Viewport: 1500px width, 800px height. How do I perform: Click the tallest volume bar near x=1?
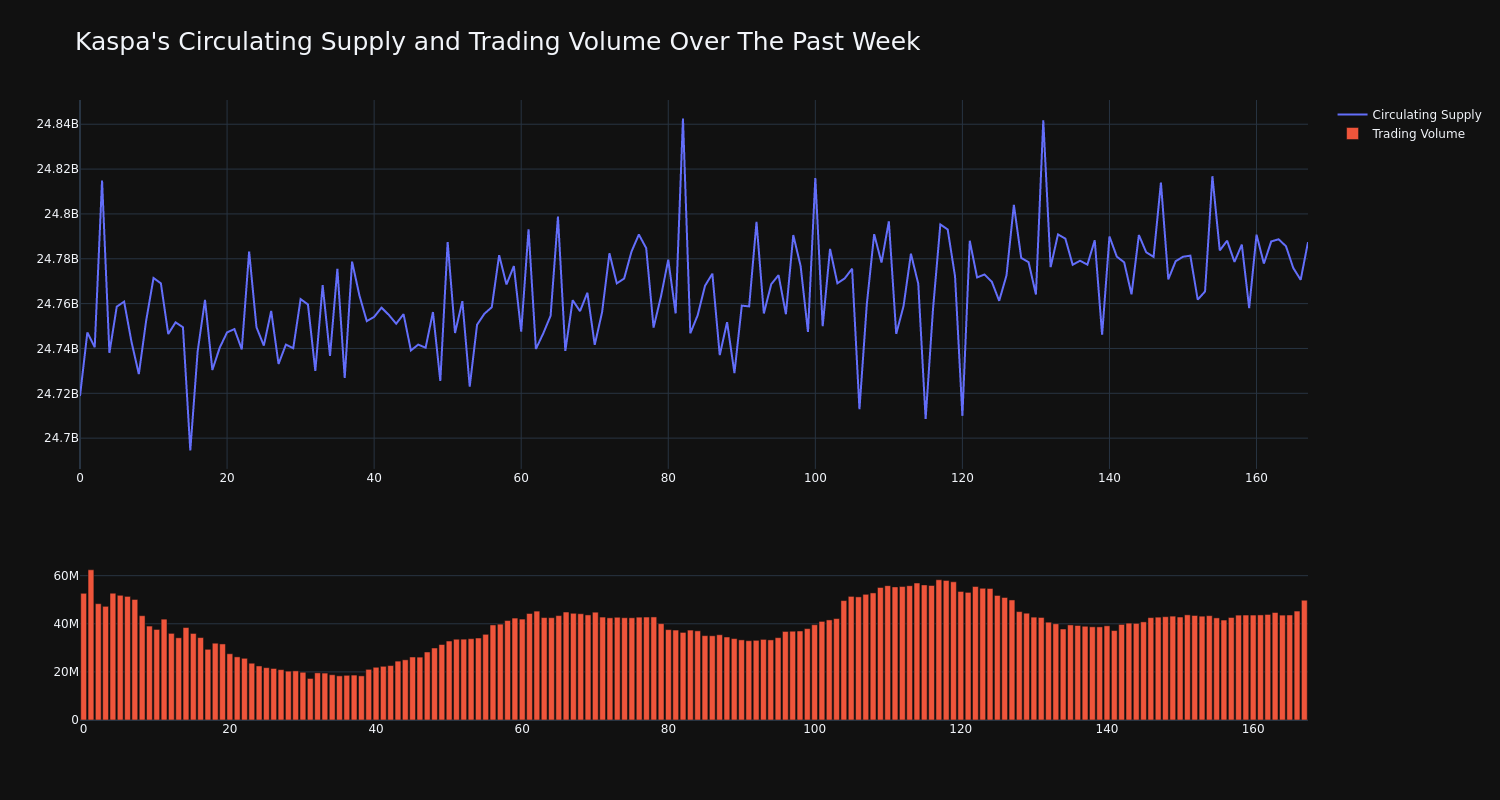91,645
